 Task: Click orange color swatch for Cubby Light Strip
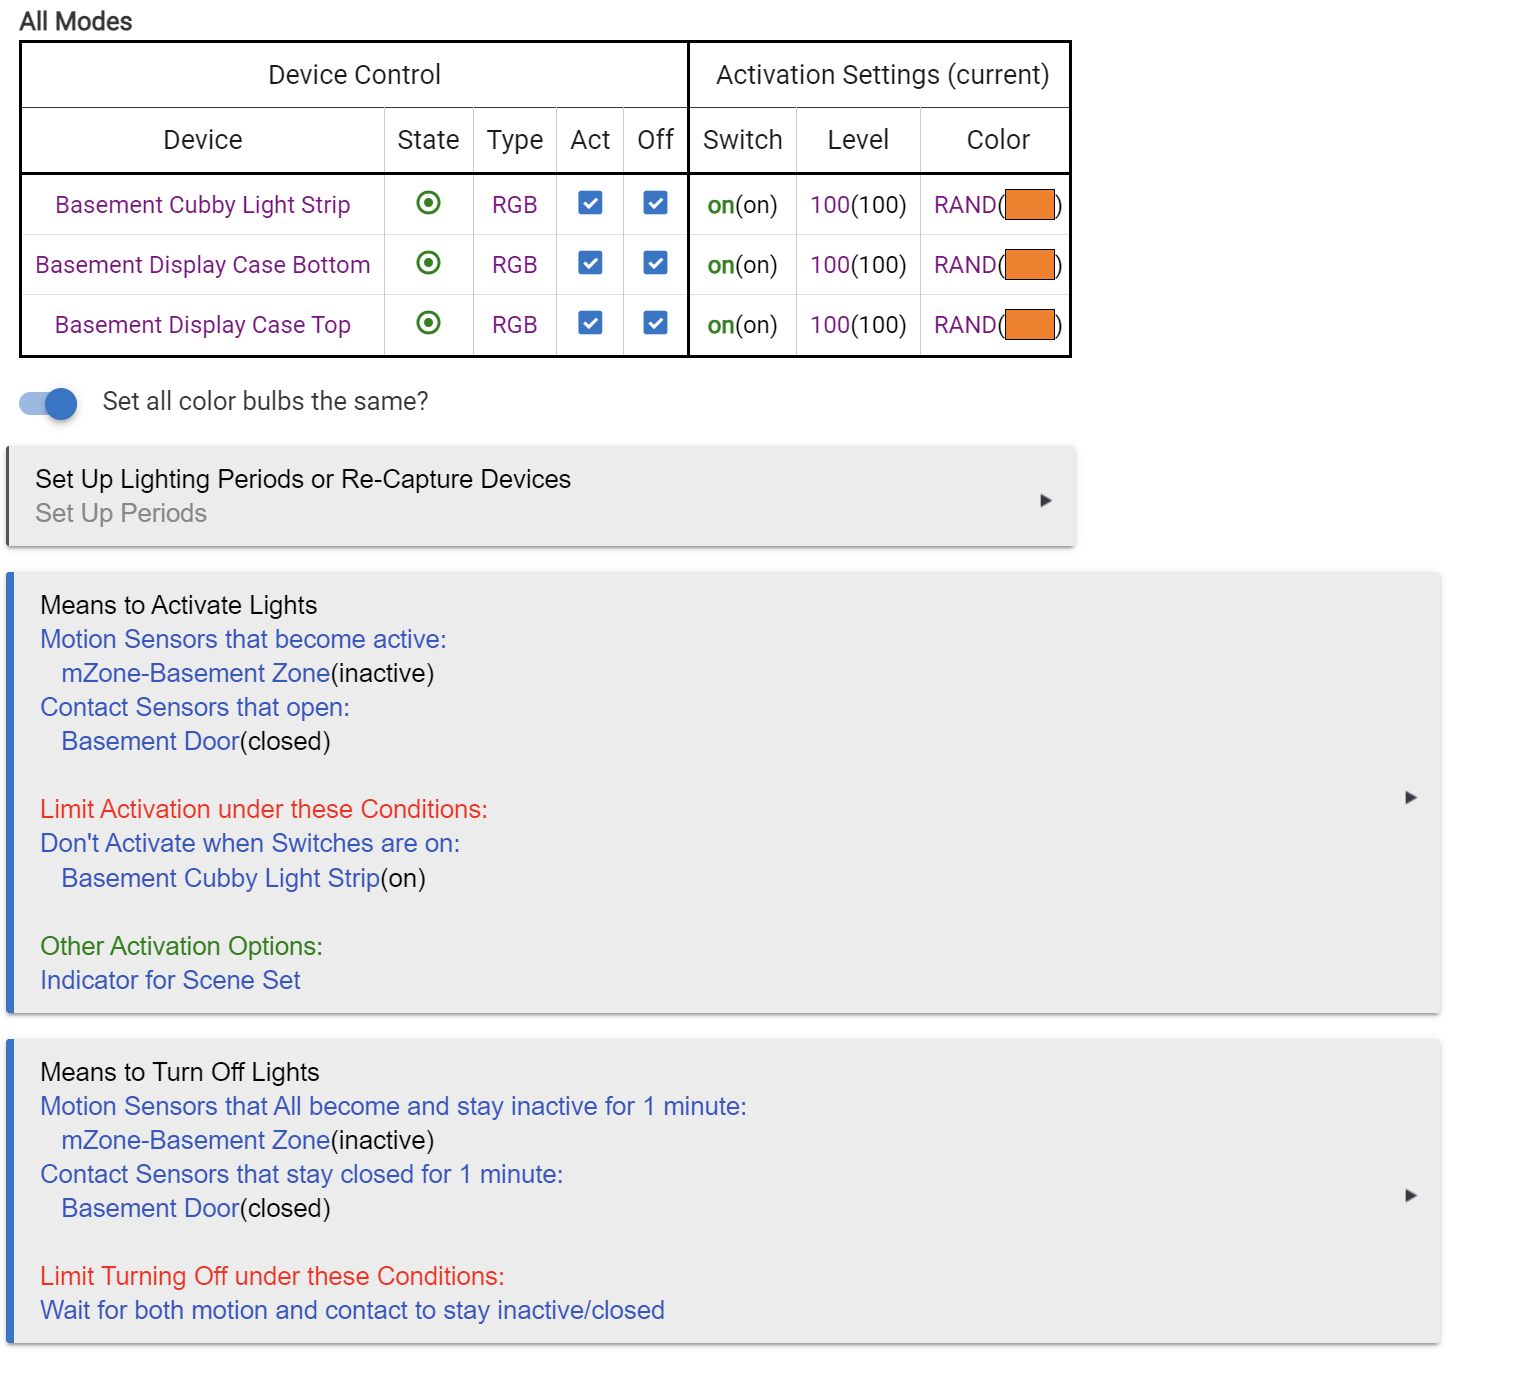point(1029,205)
